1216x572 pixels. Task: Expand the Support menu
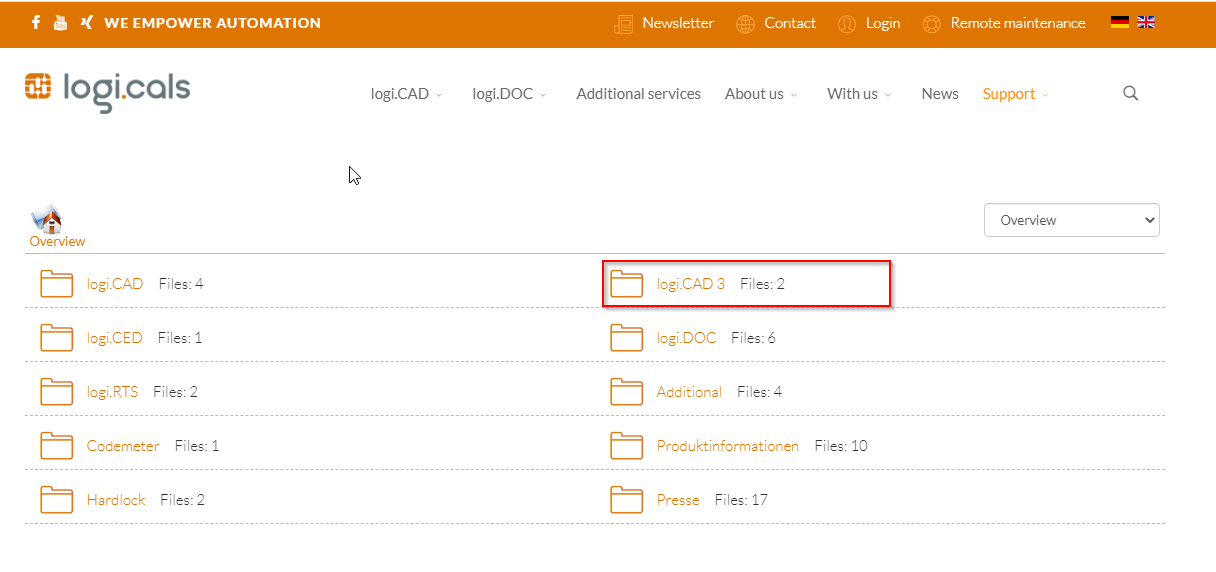click(x=1016, y=94)
